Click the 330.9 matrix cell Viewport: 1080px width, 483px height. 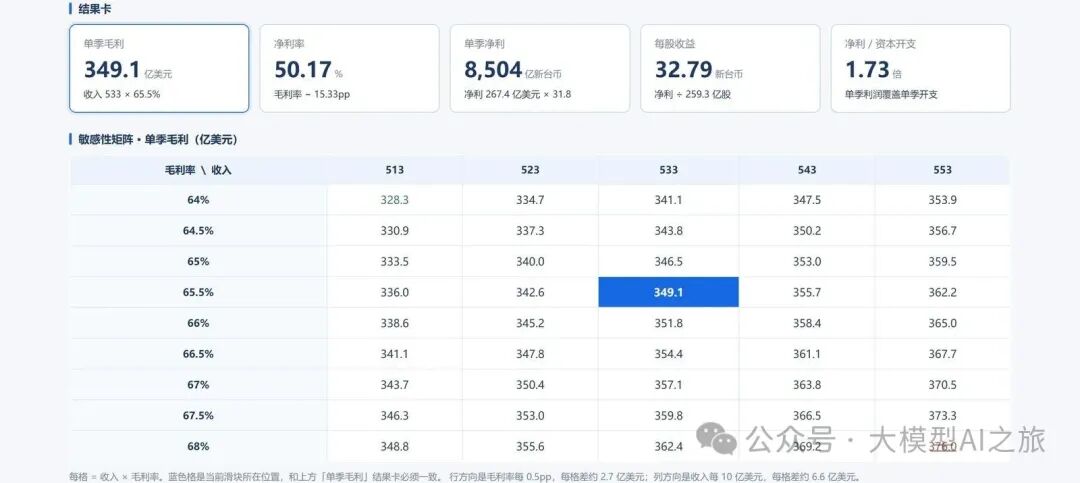pyautogui.click(x=395, y=231)
